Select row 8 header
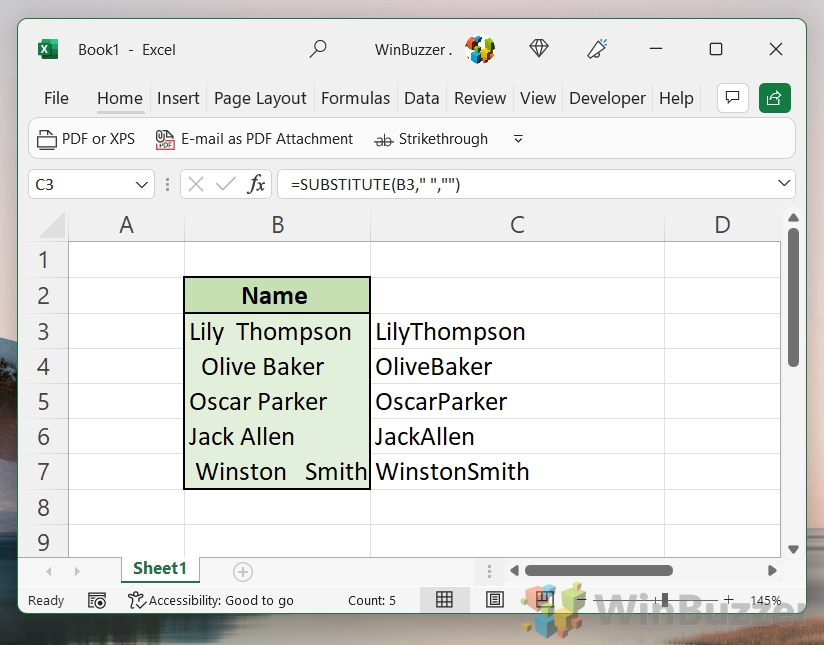Screen dimensions: 824x645 44,507
